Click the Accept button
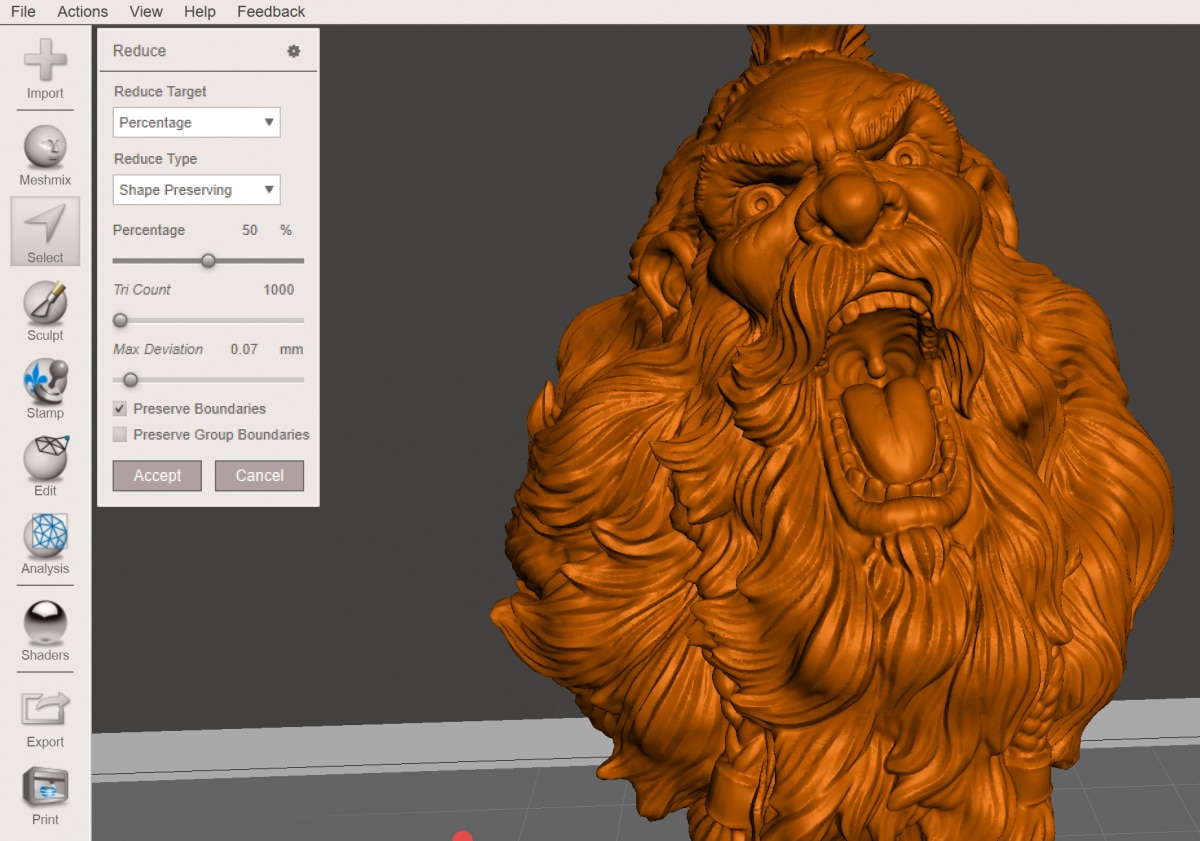Viewport: 1200px width, 841px height. tap(156, 475)
